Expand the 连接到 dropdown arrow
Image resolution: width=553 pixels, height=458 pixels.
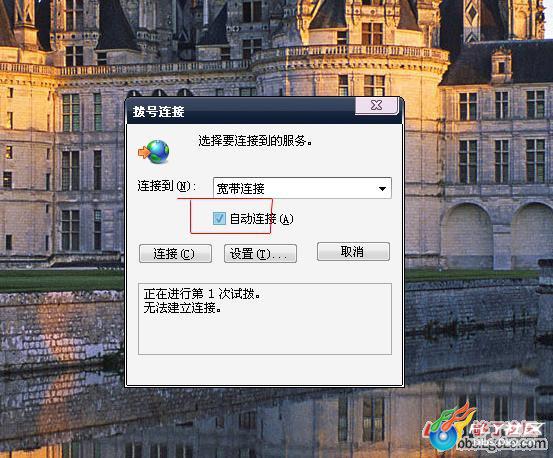point(382,189)
